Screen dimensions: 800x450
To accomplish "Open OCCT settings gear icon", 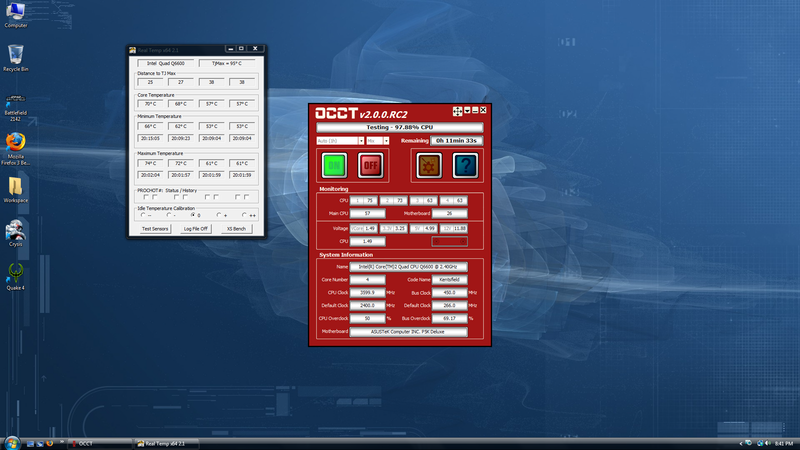I will pyautogui.click(x=429, y=165).
